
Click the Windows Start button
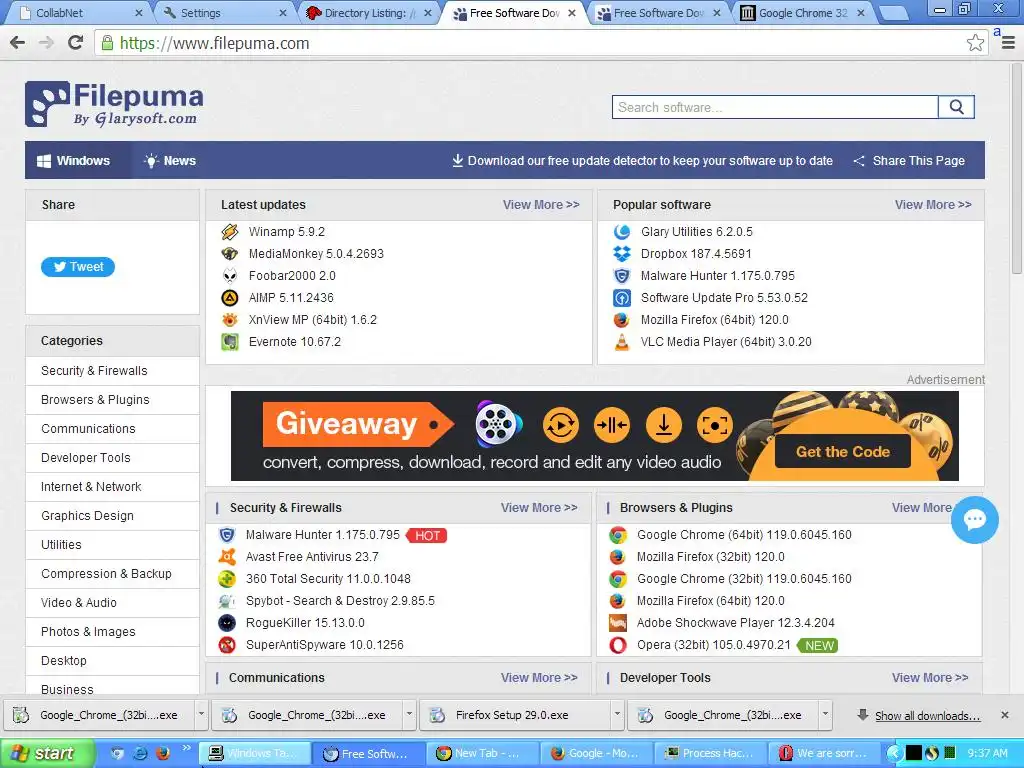click(x=47, y=753)
